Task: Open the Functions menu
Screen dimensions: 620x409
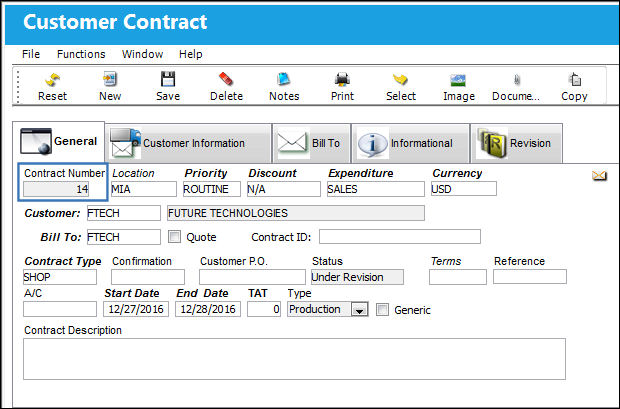Action: tap(81, 54)
